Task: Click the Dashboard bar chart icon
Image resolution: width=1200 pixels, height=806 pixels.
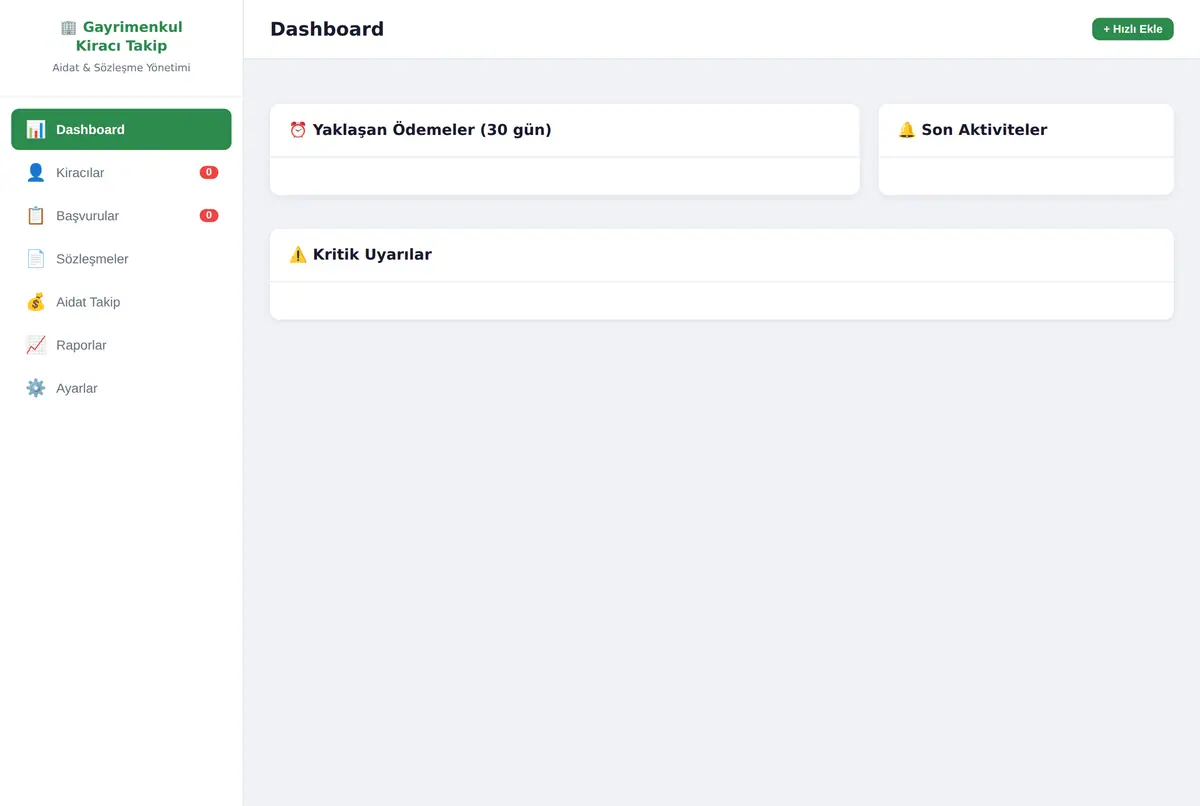Action: 36,129
